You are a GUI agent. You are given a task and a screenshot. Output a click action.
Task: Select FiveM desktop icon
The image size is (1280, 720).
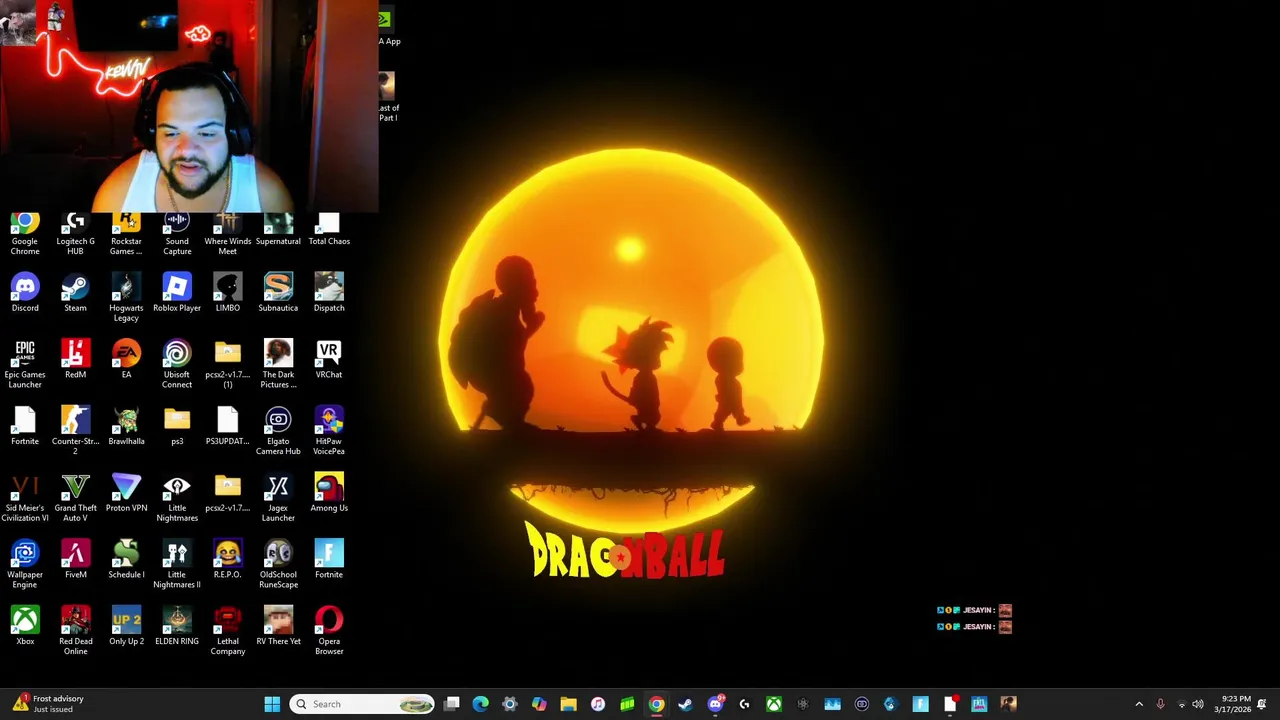(75, 559)
